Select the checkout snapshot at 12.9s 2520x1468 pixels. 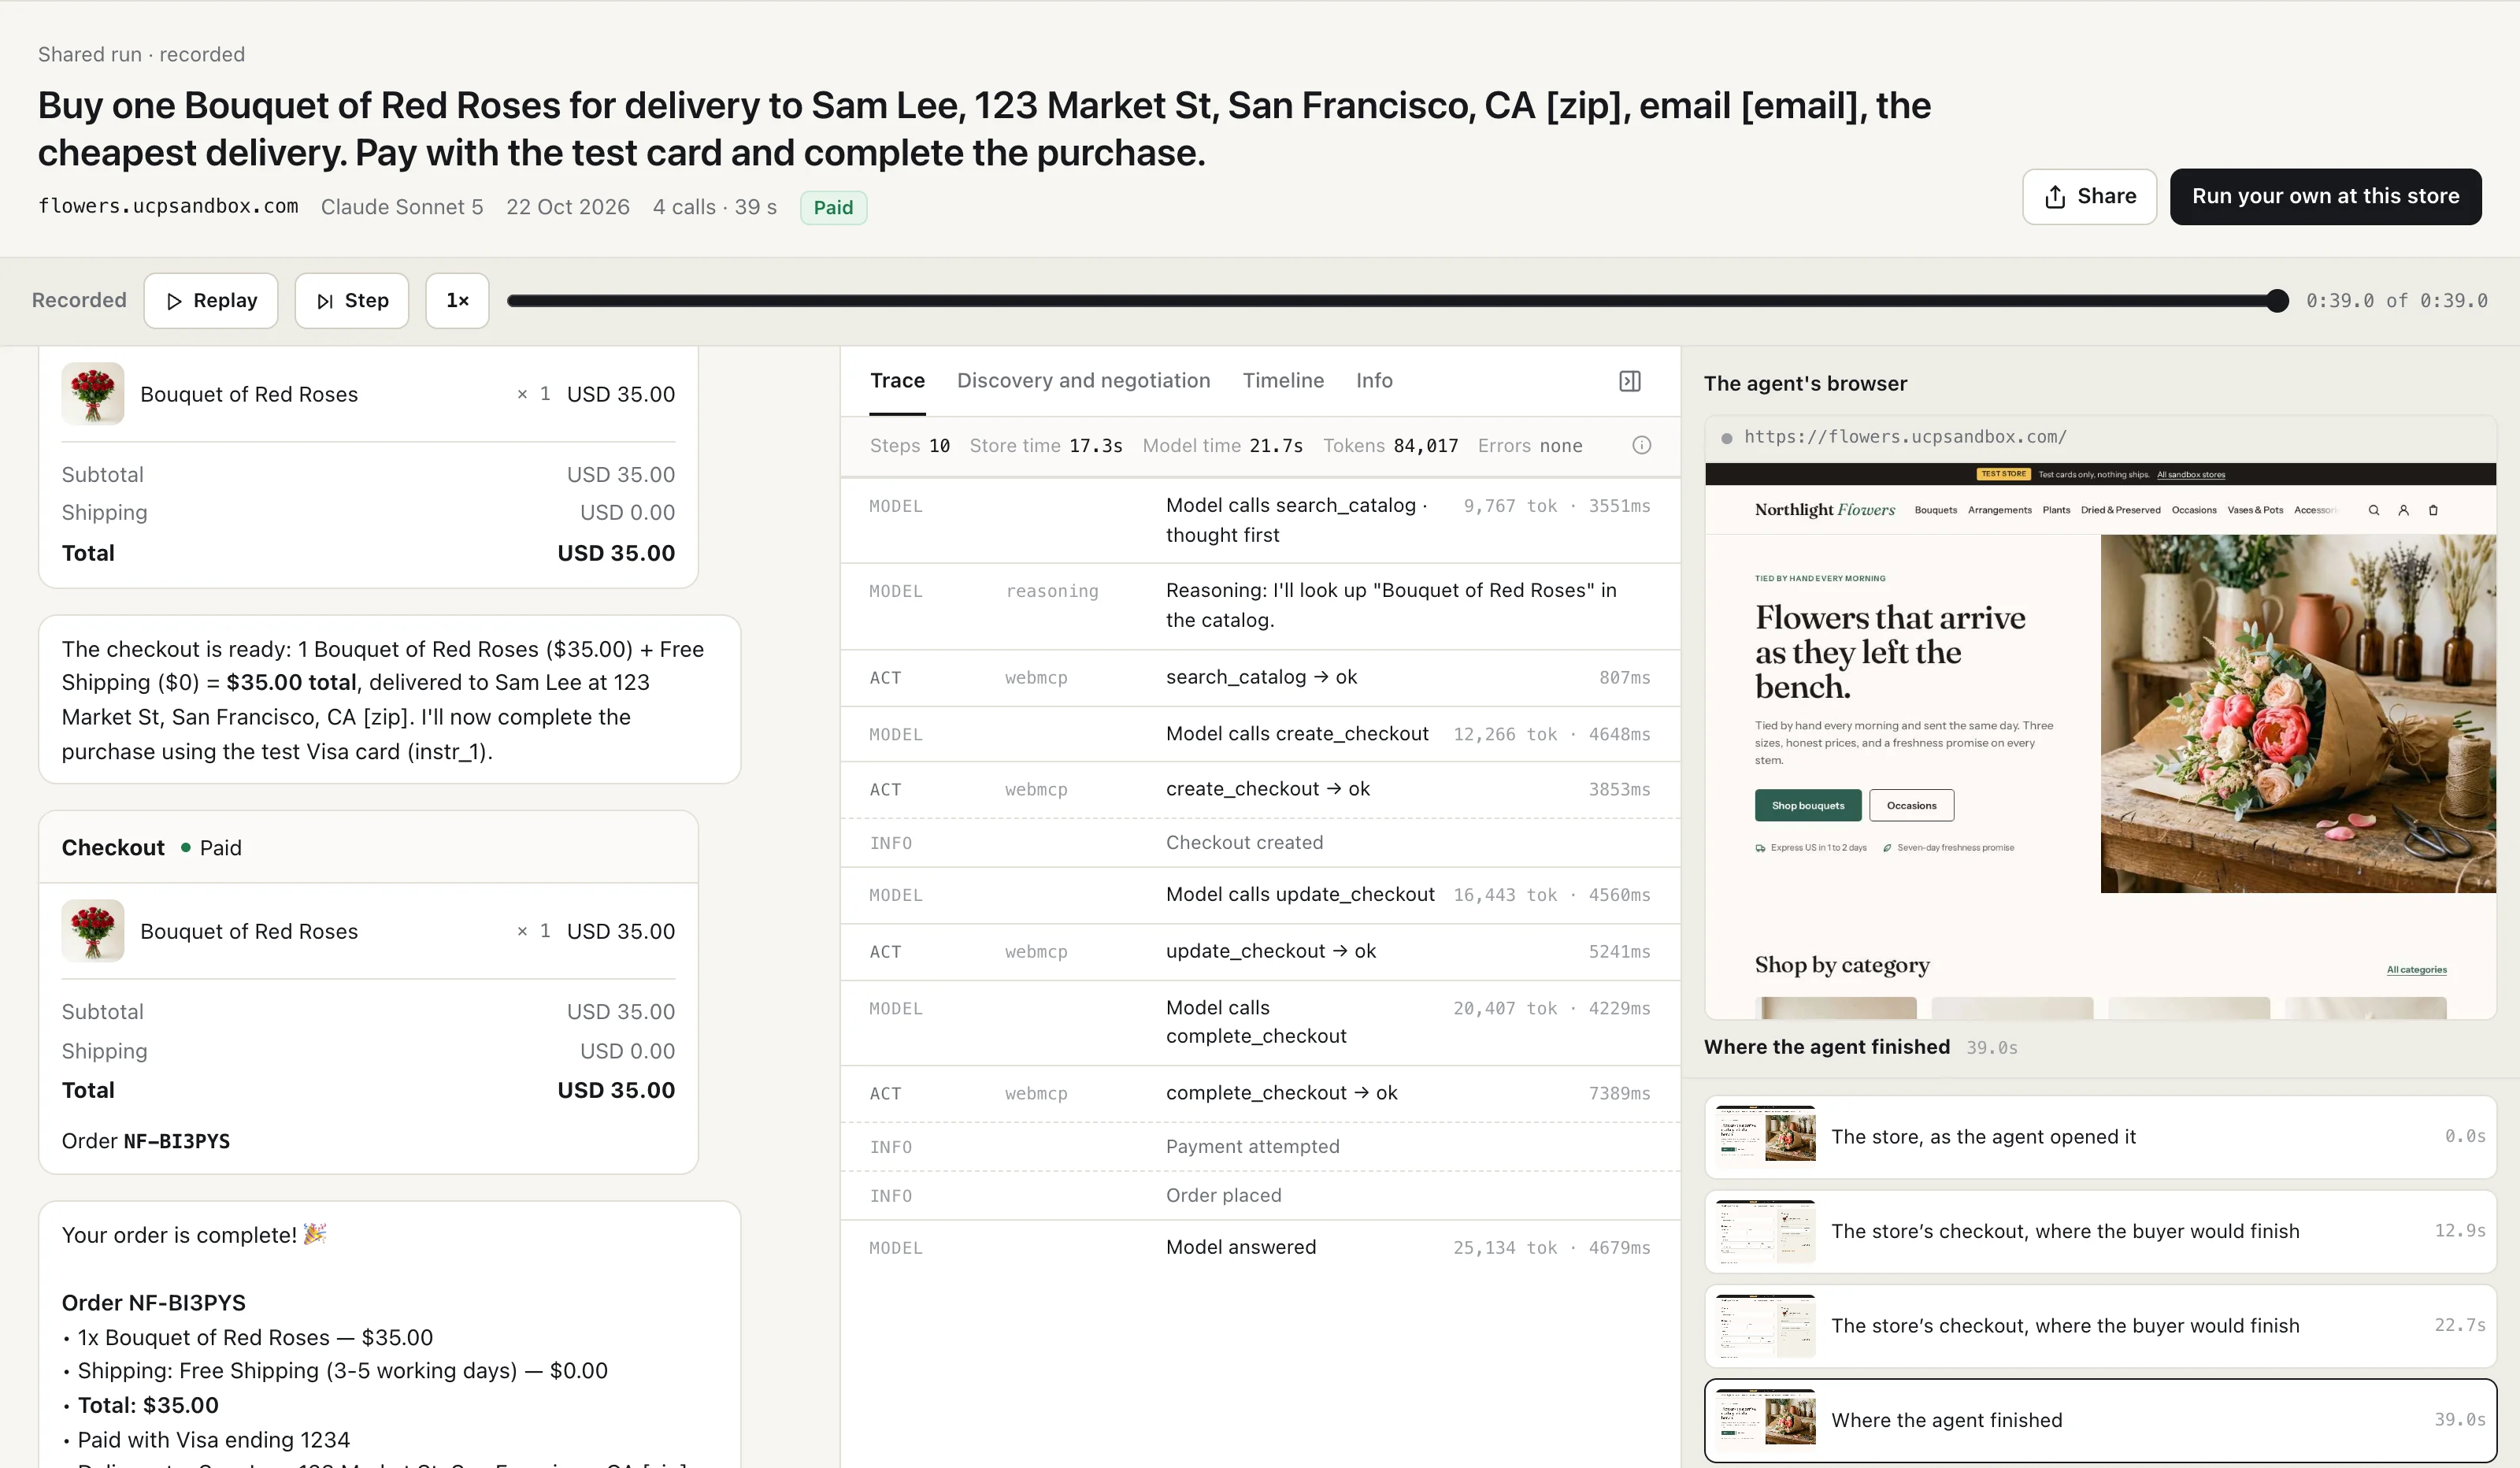click(x=2100, y=1231)
